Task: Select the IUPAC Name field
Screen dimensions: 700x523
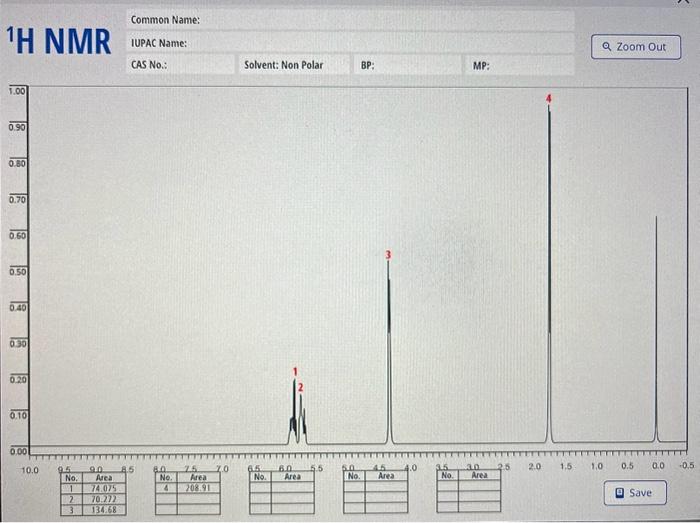Action: pos(350,43)
